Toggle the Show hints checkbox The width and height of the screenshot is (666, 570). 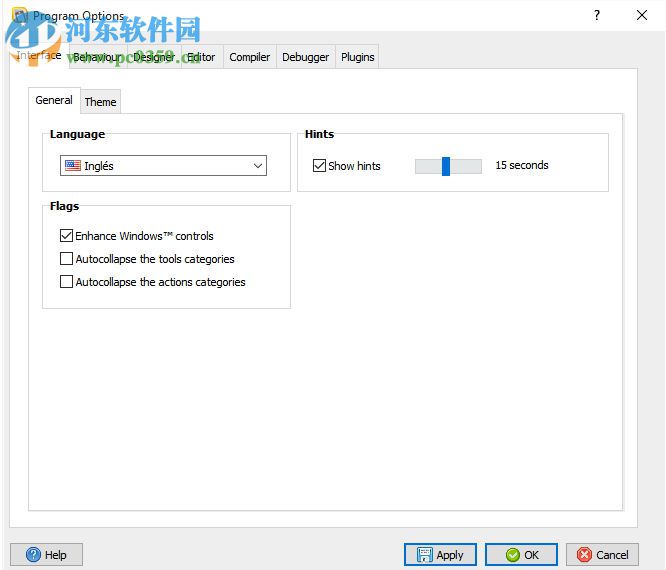(x=319, y=166)
